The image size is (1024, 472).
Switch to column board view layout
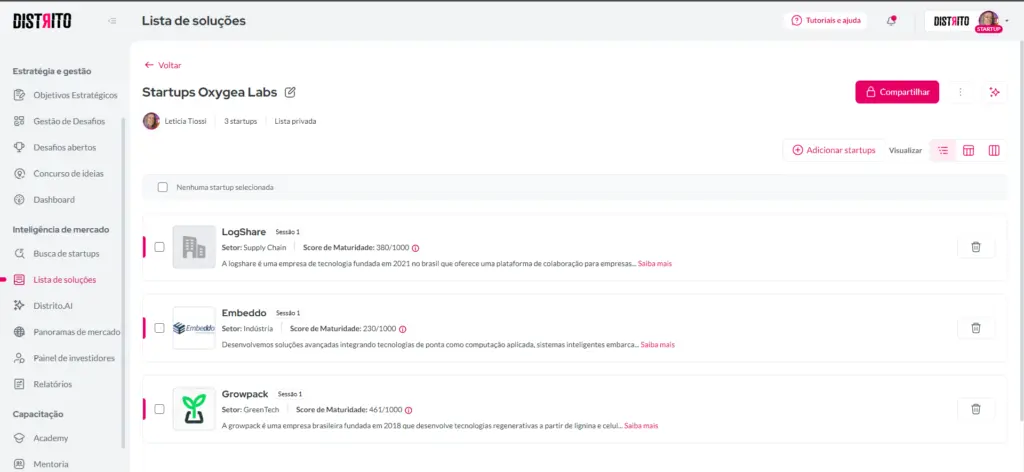click(x=994, y=150)
